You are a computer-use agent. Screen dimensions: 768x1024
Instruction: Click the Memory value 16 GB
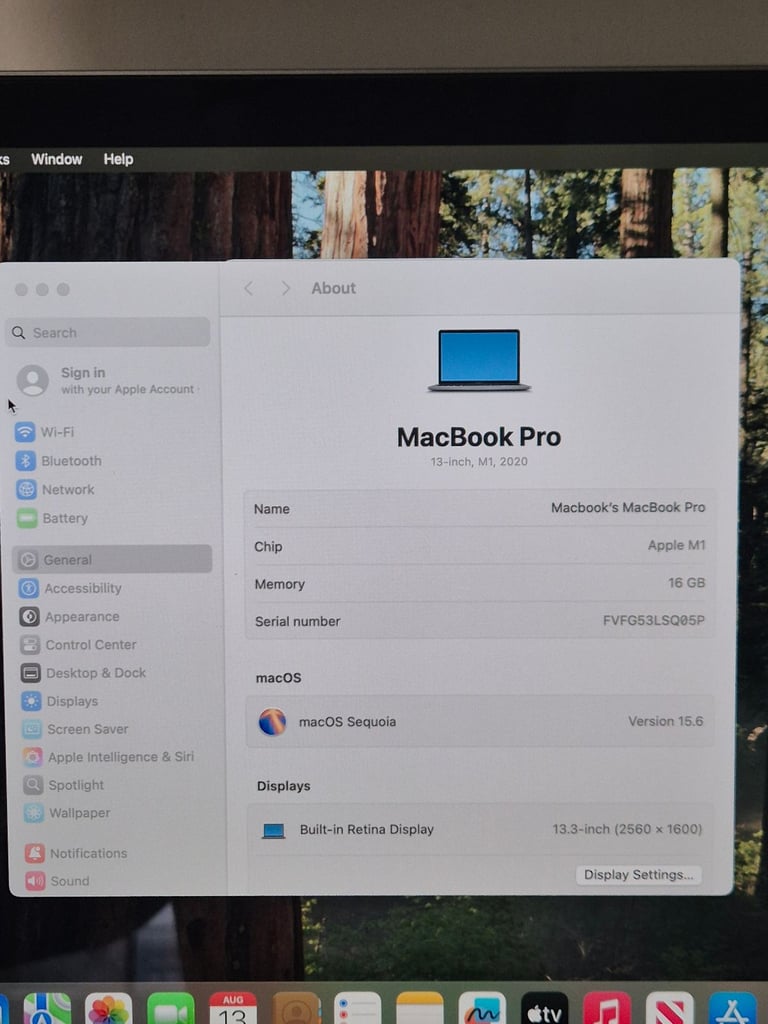coord(686,583)
